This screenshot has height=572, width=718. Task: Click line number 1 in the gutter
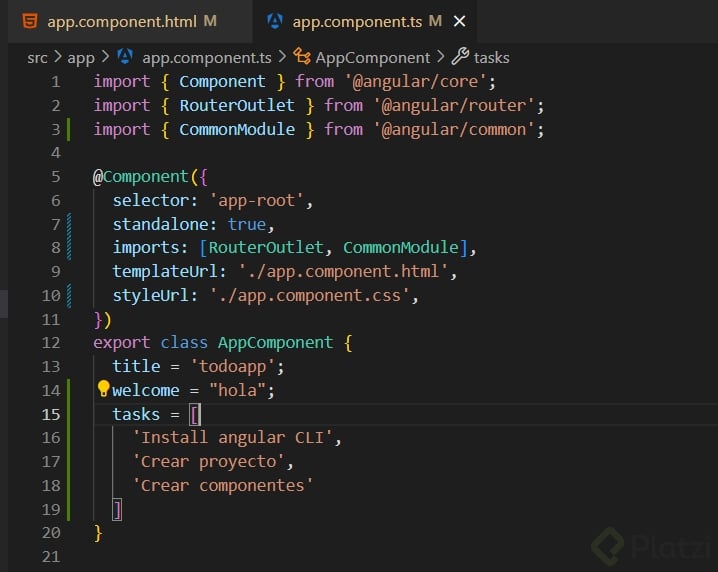tap(55, 82)
